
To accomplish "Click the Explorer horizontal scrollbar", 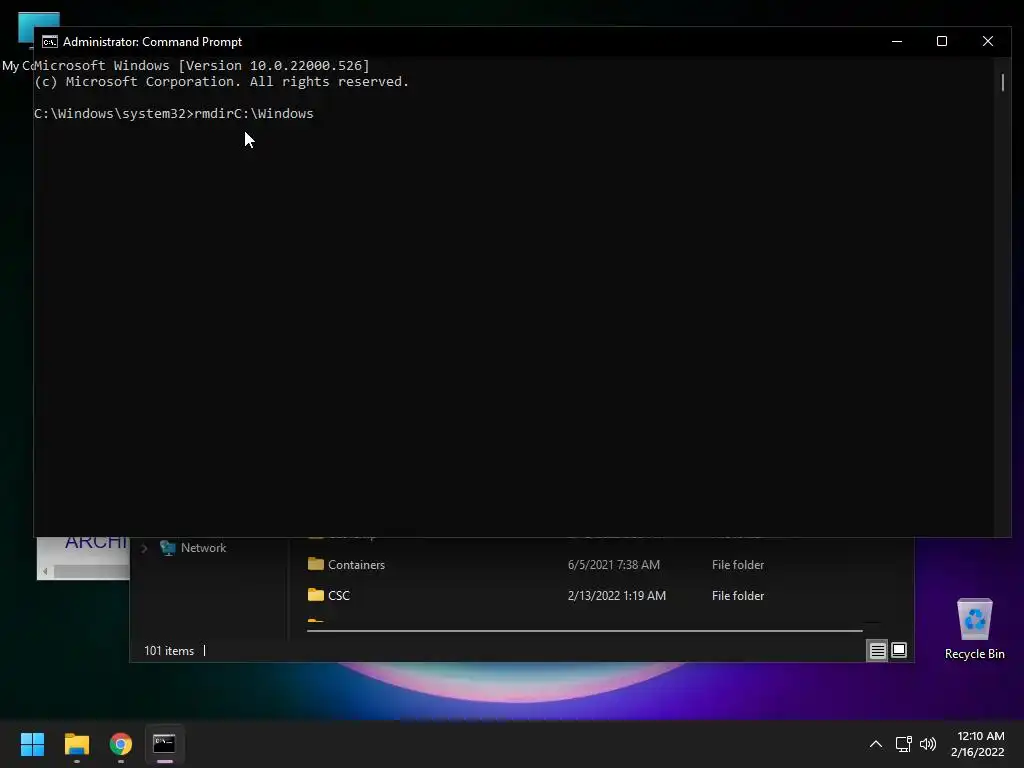I will click(x=584, y=631).
